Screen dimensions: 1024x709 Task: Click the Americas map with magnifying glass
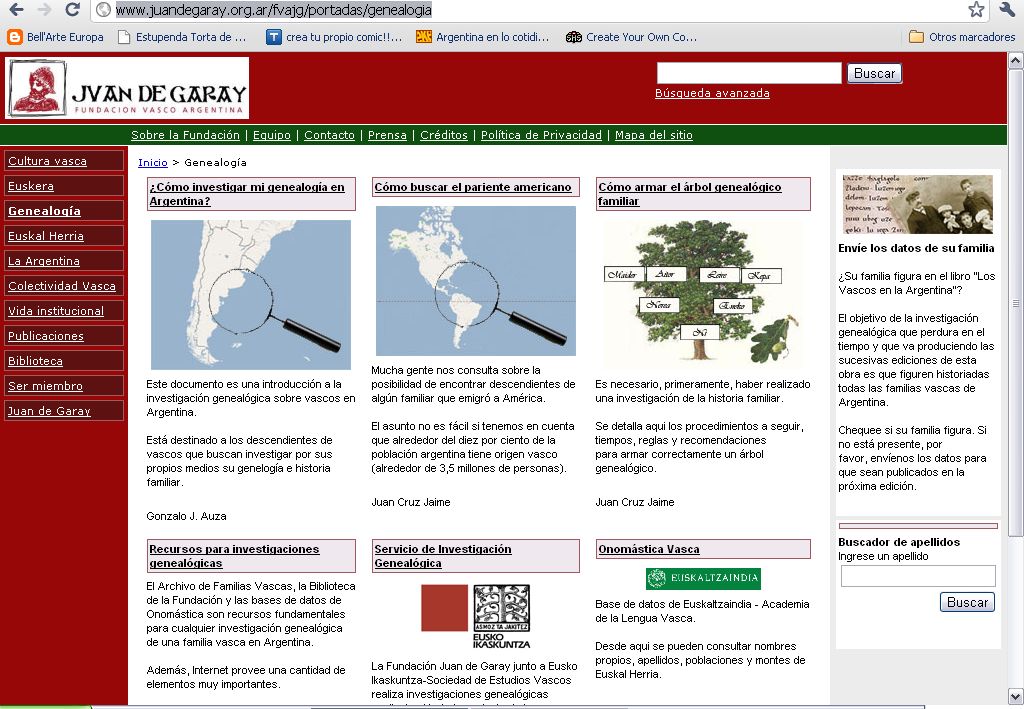click(x=475, y=281)
